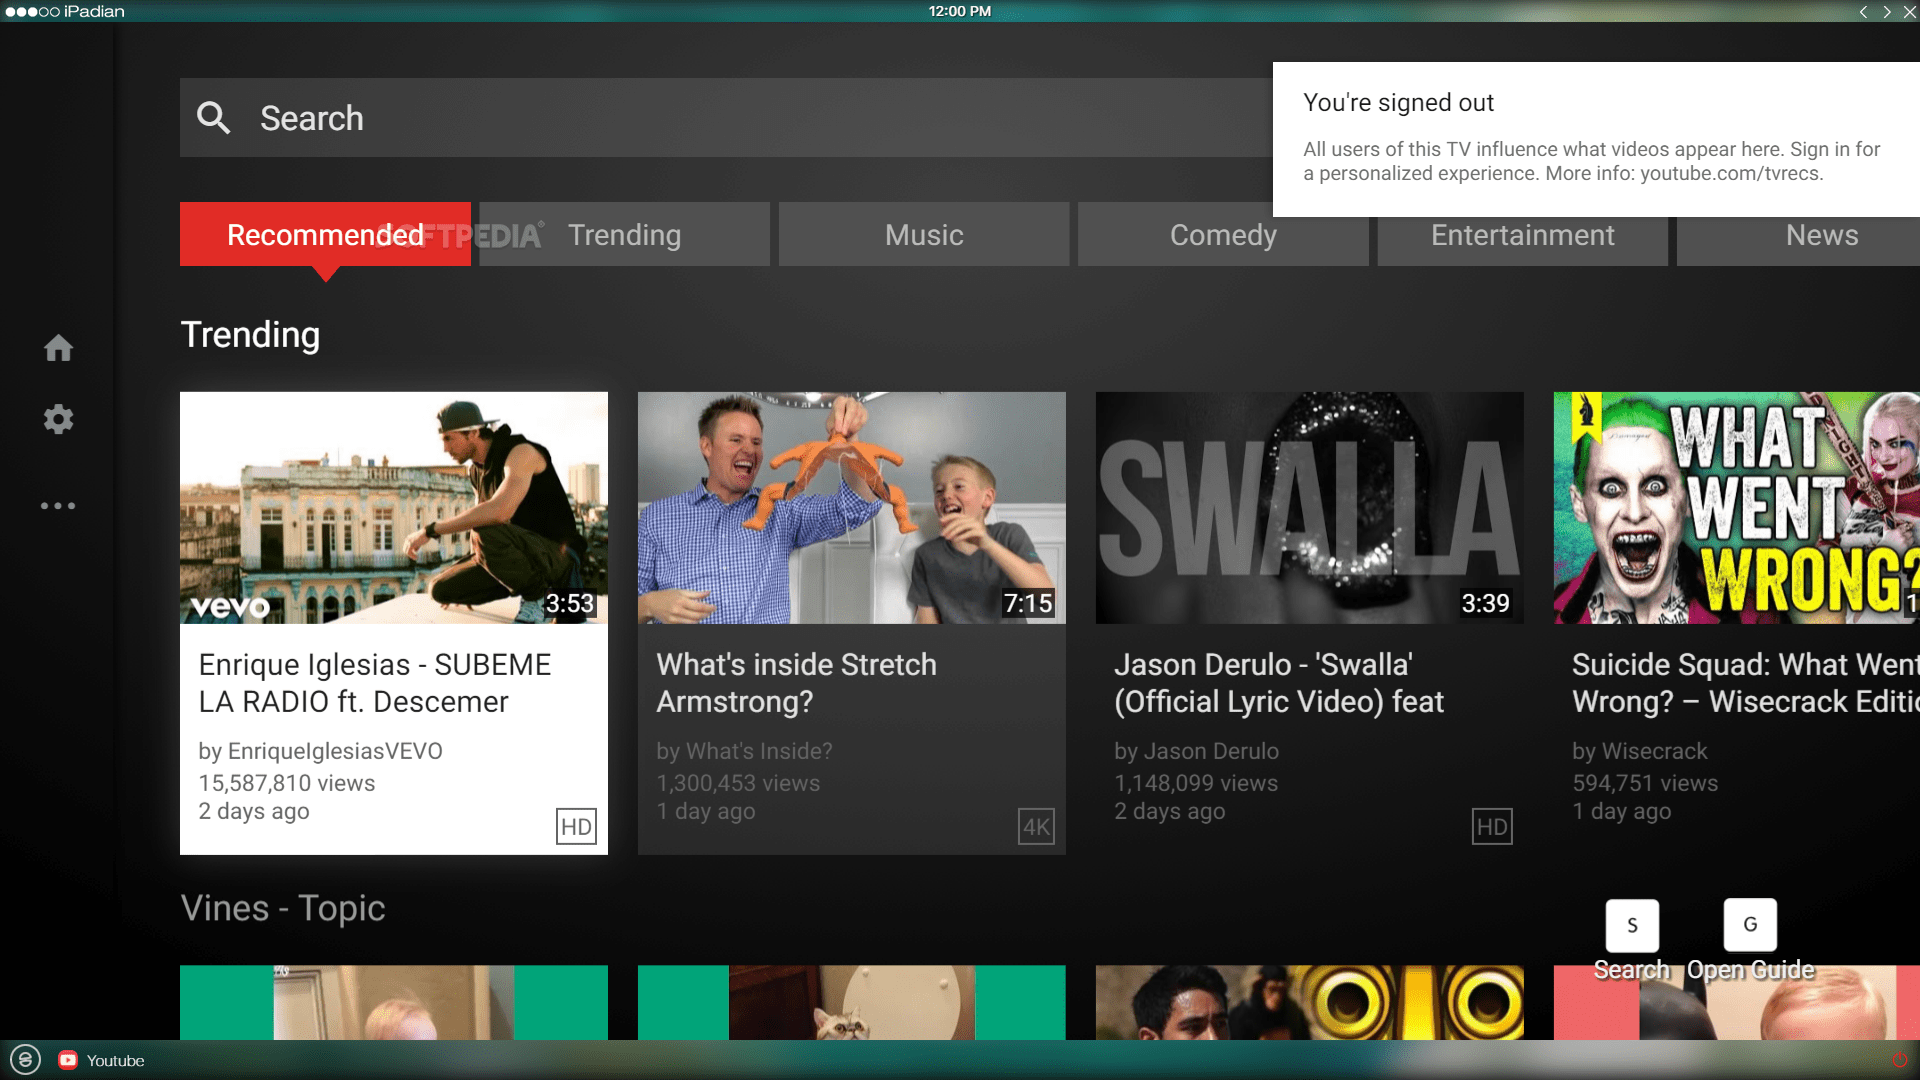This screenshot has height=1080, width=1920.
Task: Click 'by Wisecrack' channel name
Action: click(x=1639, y=751)
